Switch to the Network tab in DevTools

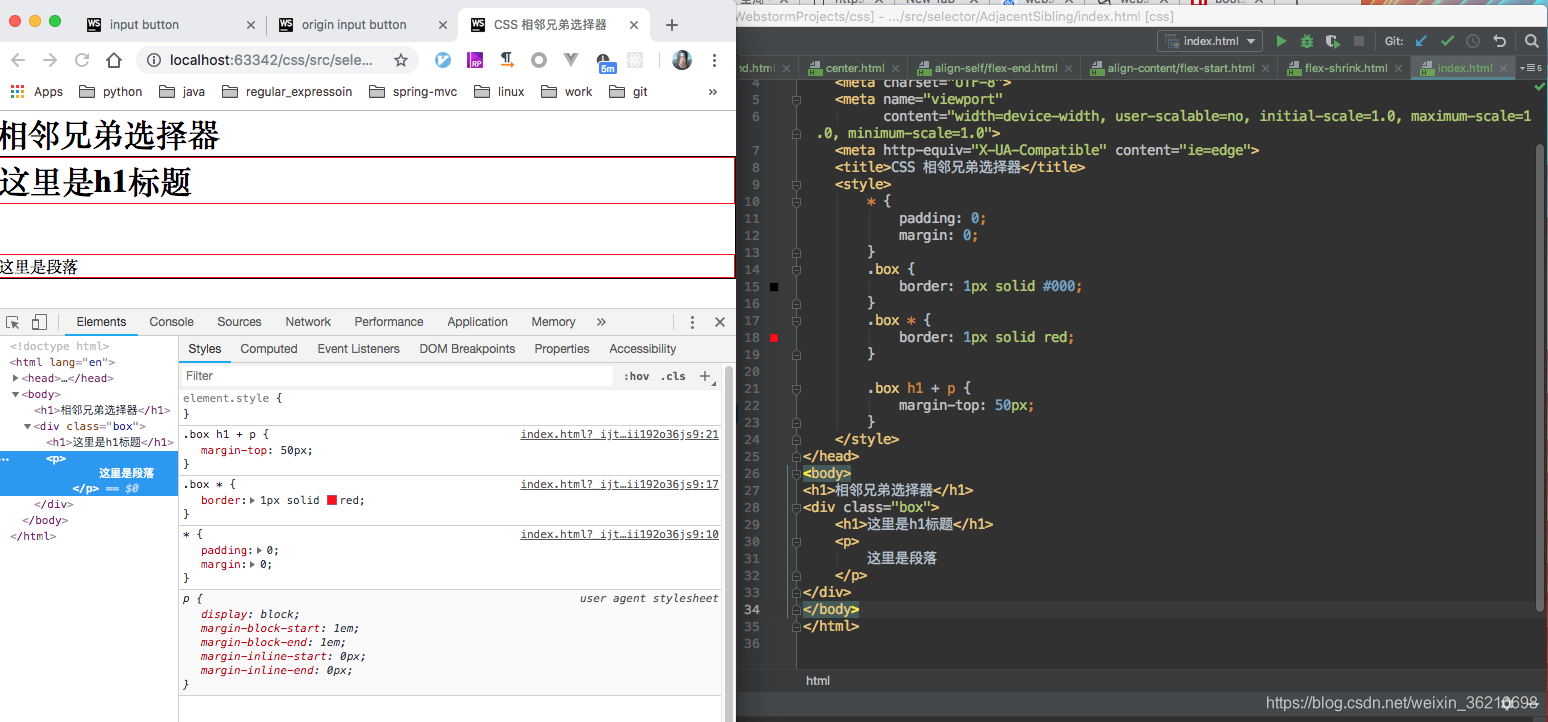308,322
